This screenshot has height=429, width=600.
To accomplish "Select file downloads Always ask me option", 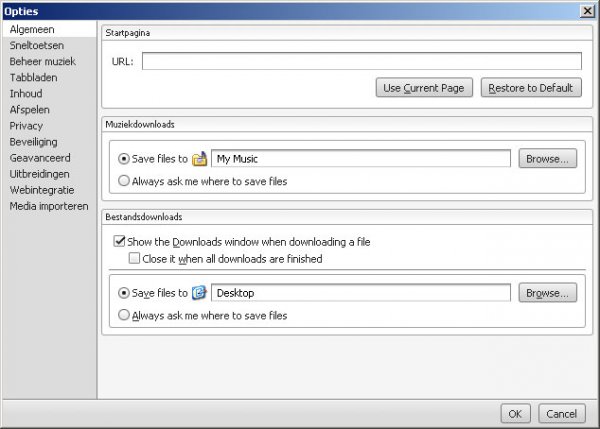I will [124, 315].
